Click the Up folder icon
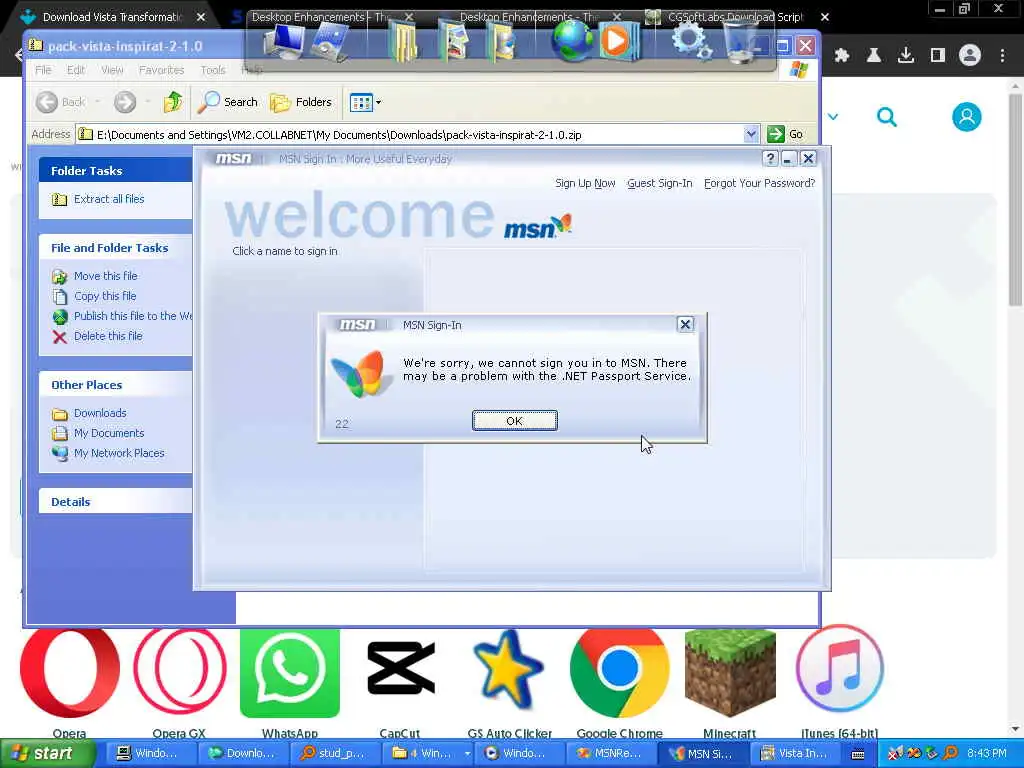The width and height of the screenshot is (1024, 768). click(x=173, y=102)
